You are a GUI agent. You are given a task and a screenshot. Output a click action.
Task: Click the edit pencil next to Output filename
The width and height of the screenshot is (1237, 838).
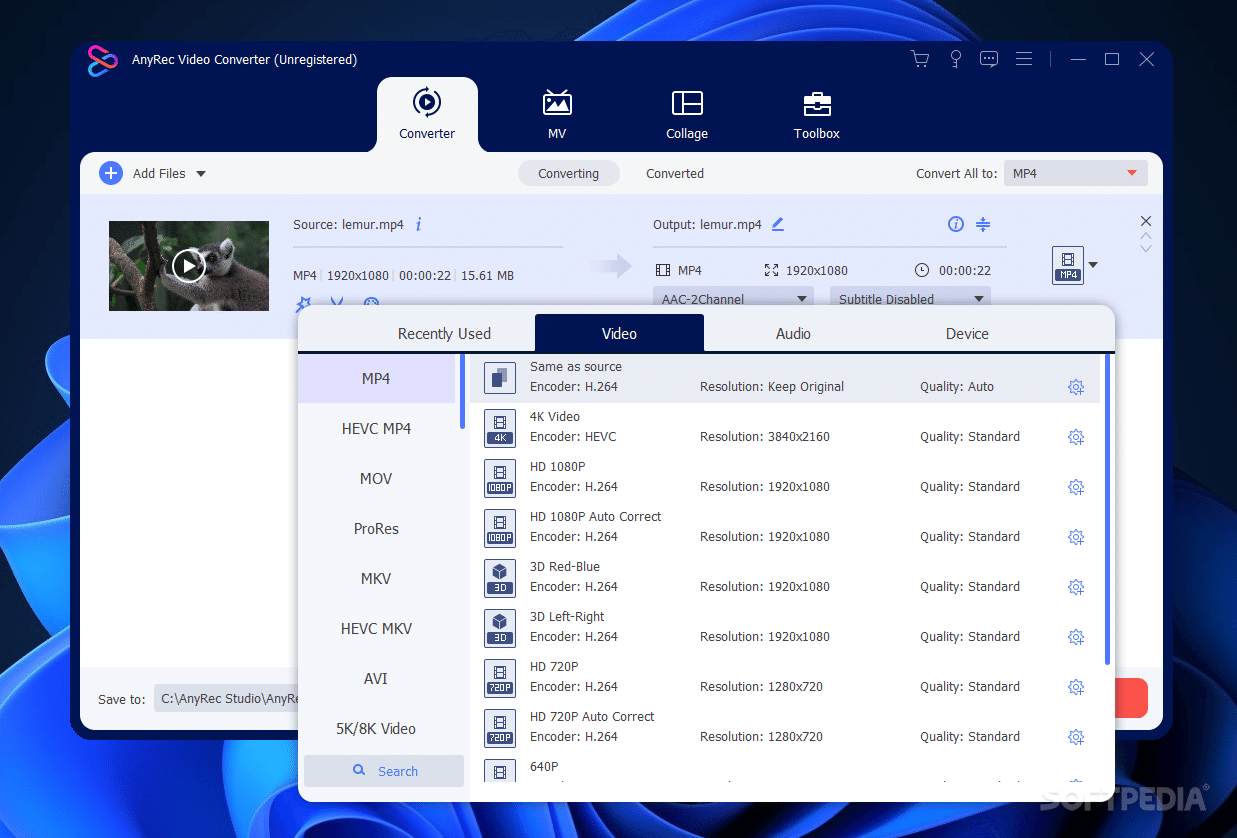tap(778, 224)
